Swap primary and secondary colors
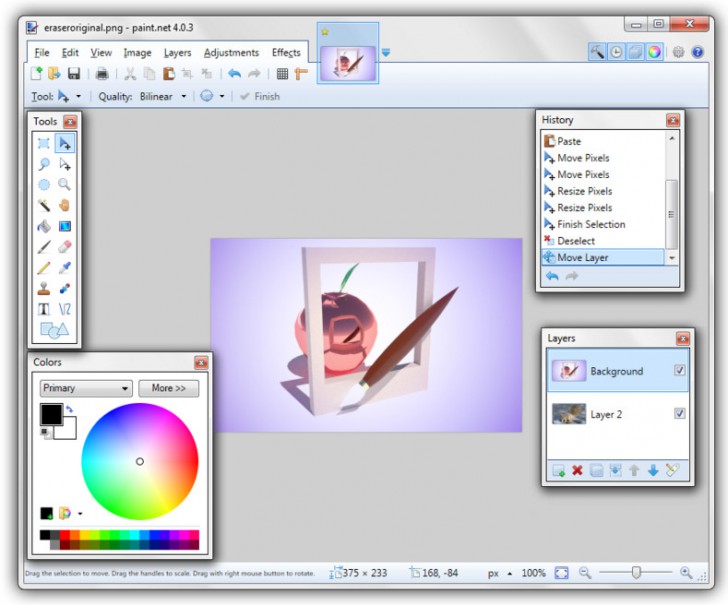 coord(69,409)
